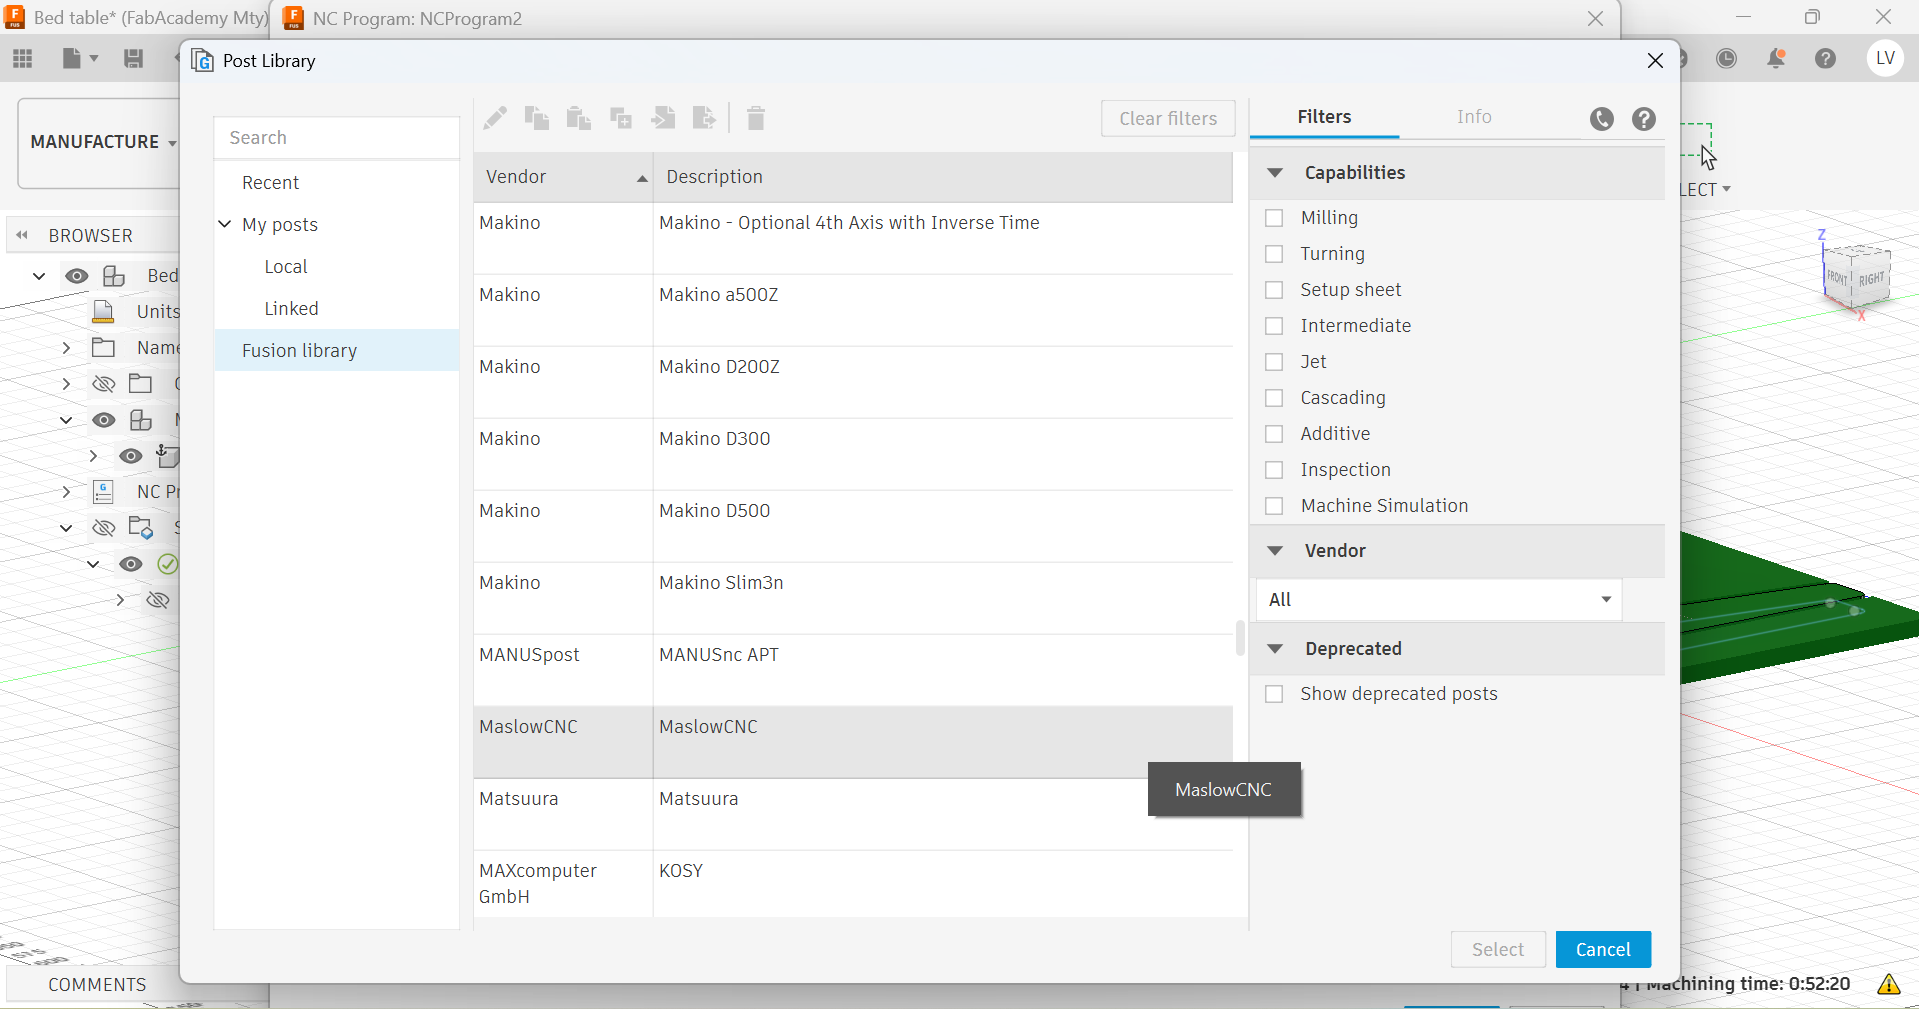Open the Fusion help icon in top bar
Viewport: 1919px width, 1009px height.
[1826, 58]
